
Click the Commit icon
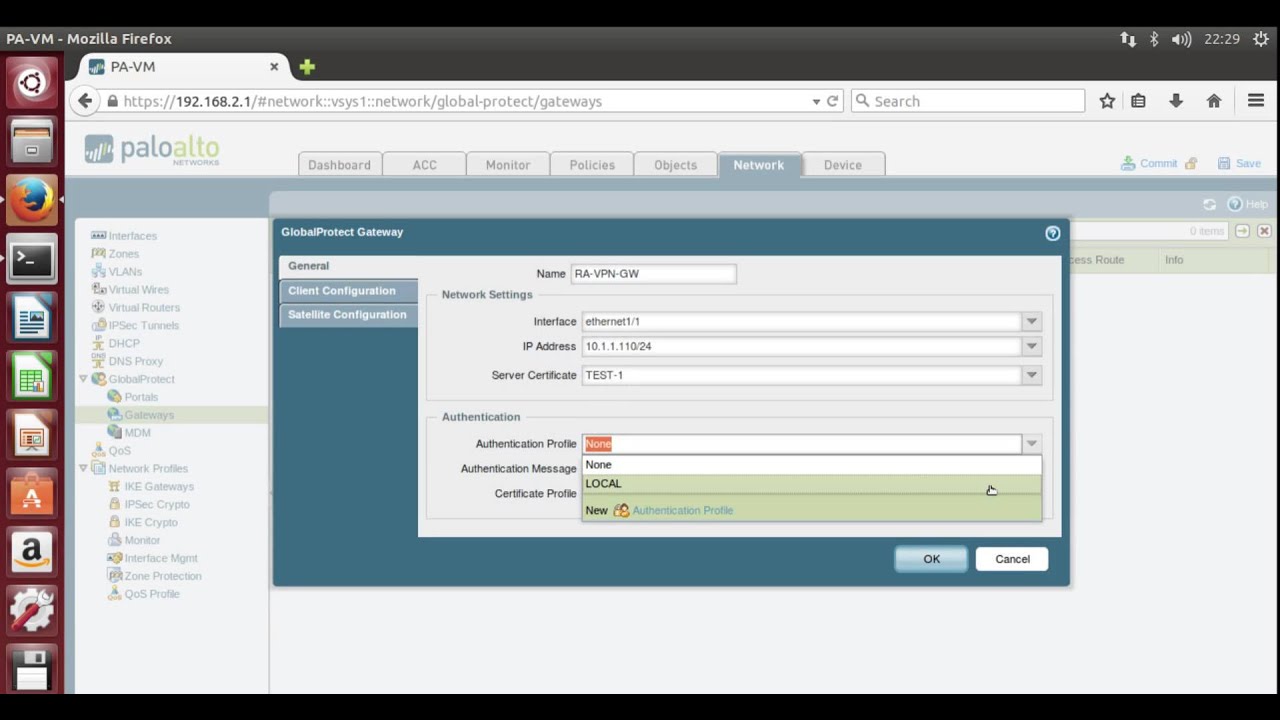click(x=1128, y=163)
